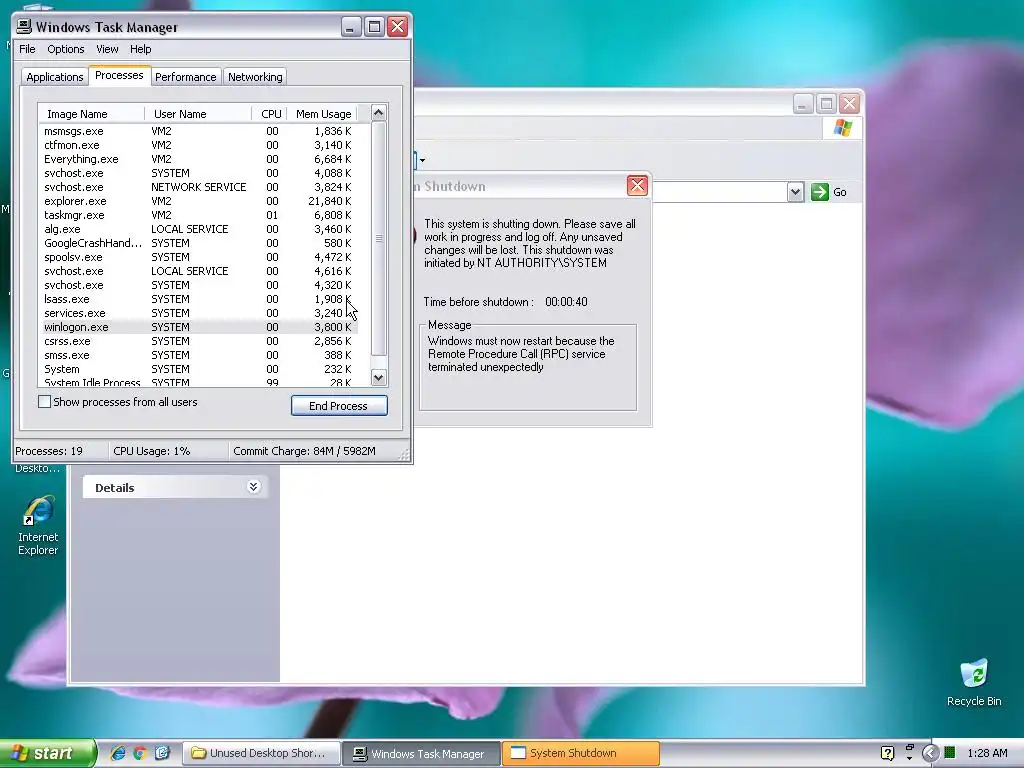Click the Task Manager CPU tray icon
Viewport: 1024px width, 768px height.
(950, 753)
